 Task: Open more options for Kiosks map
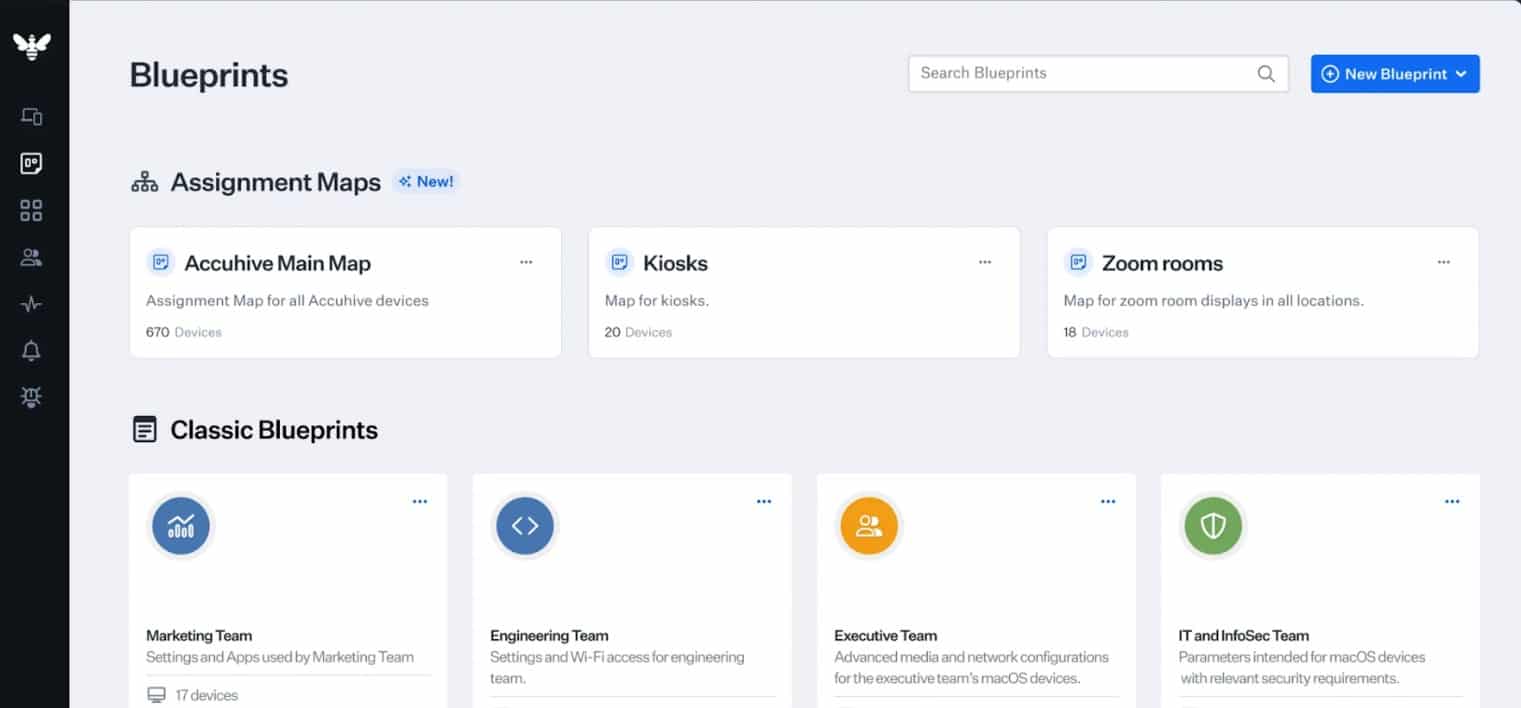(985, 262)
